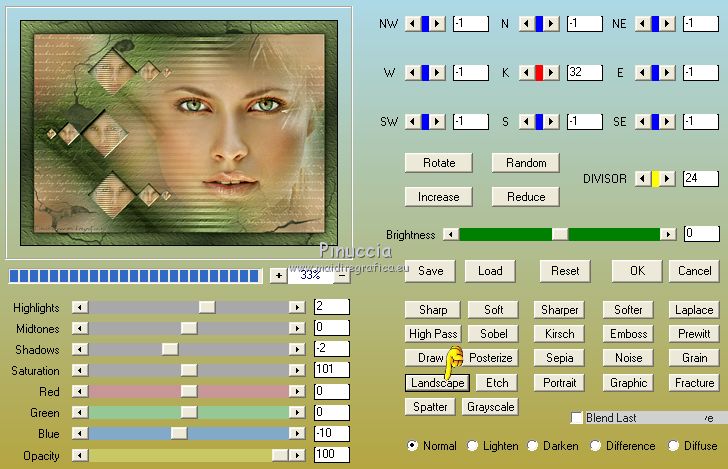Click the NW right arrow stepper
The image size is (728, 469).
(437, 23)
